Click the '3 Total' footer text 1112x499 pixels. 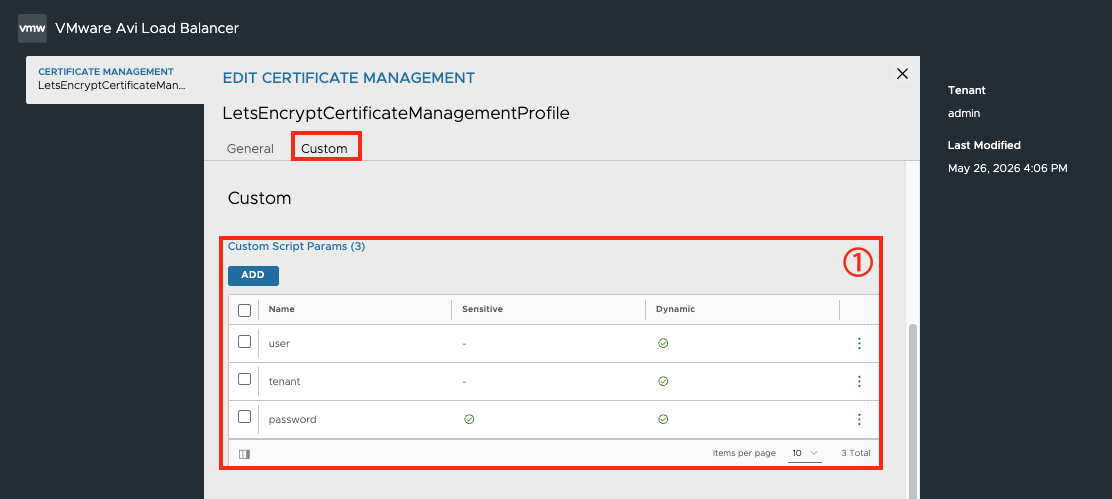tap(856, 453)
